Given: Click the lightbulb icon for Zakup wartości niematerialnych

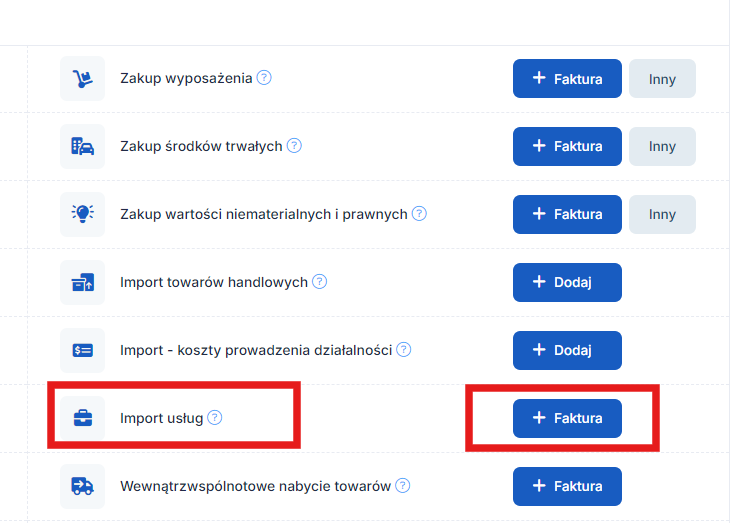Looking at the screenshot, I should tap(82, 214).
